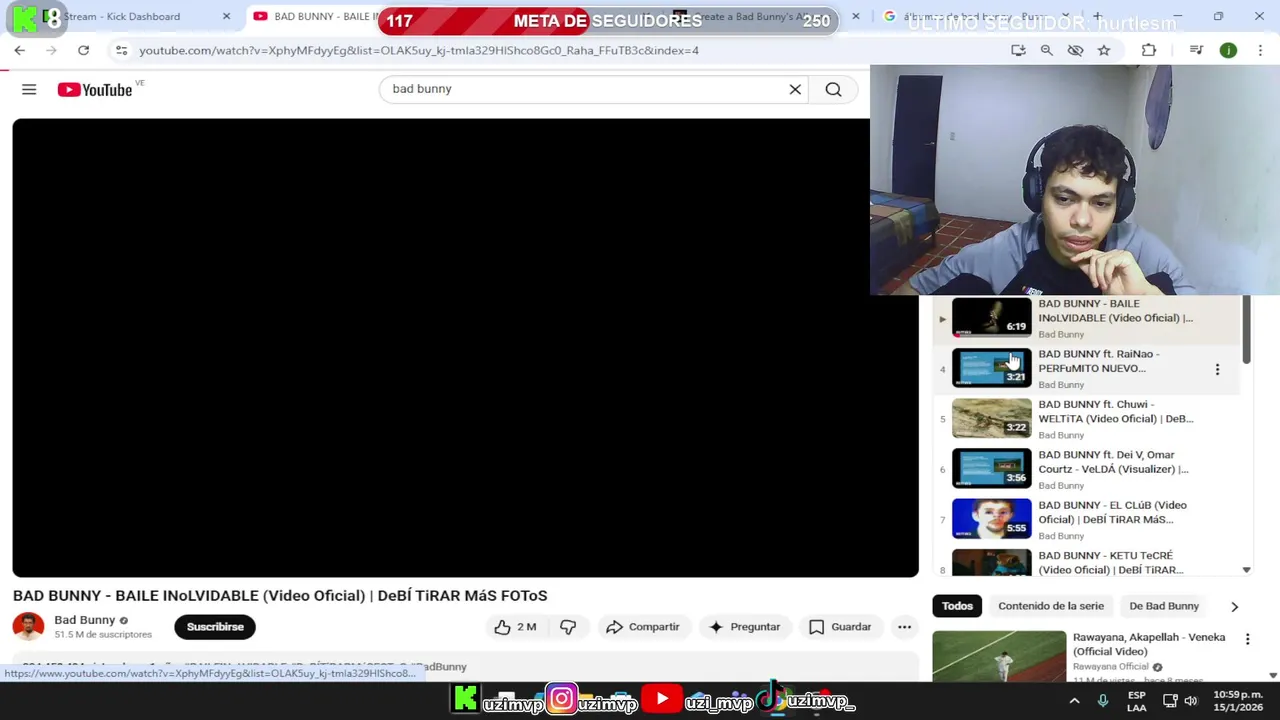Select the De Bad Bunny chip
Screen dimensions: 1280x720
click(1164, 606)
